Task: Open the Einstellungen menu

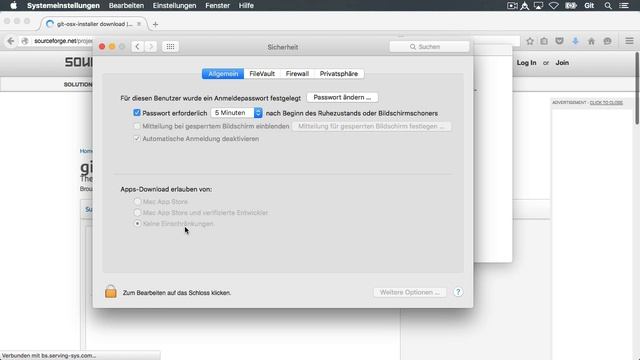Action: (x=174, y=6)
